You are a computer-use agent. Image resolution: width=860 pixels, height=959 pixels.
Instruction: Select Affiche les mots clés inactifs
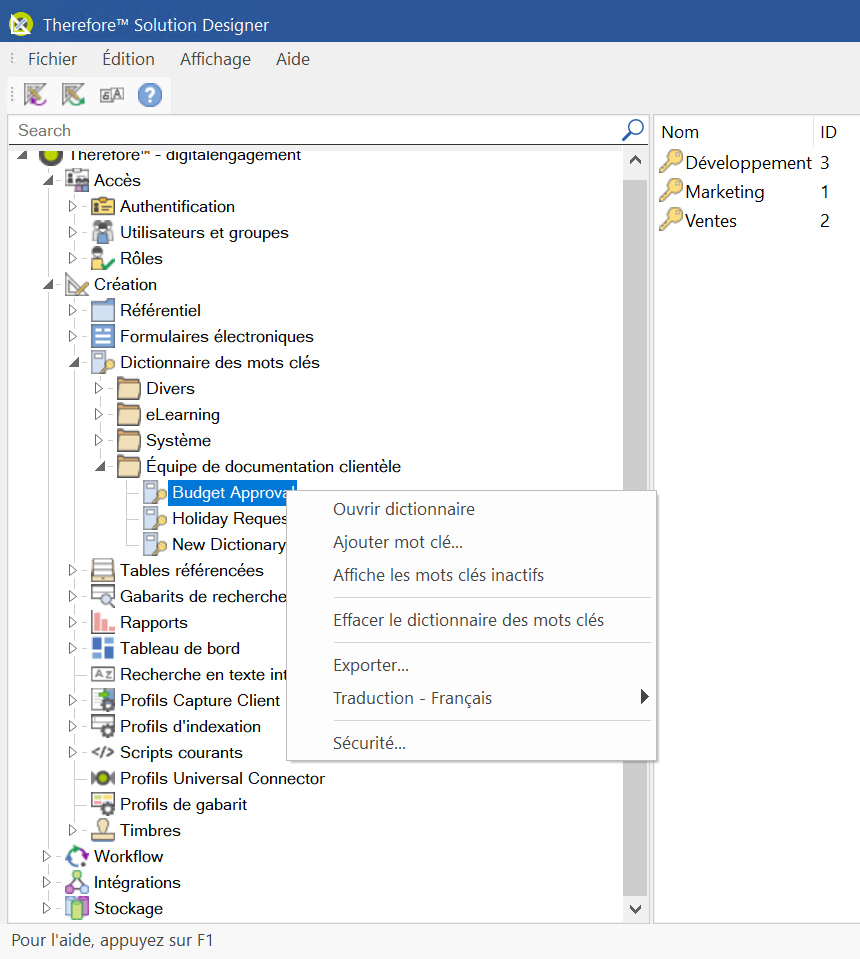(x=472, y=575)
